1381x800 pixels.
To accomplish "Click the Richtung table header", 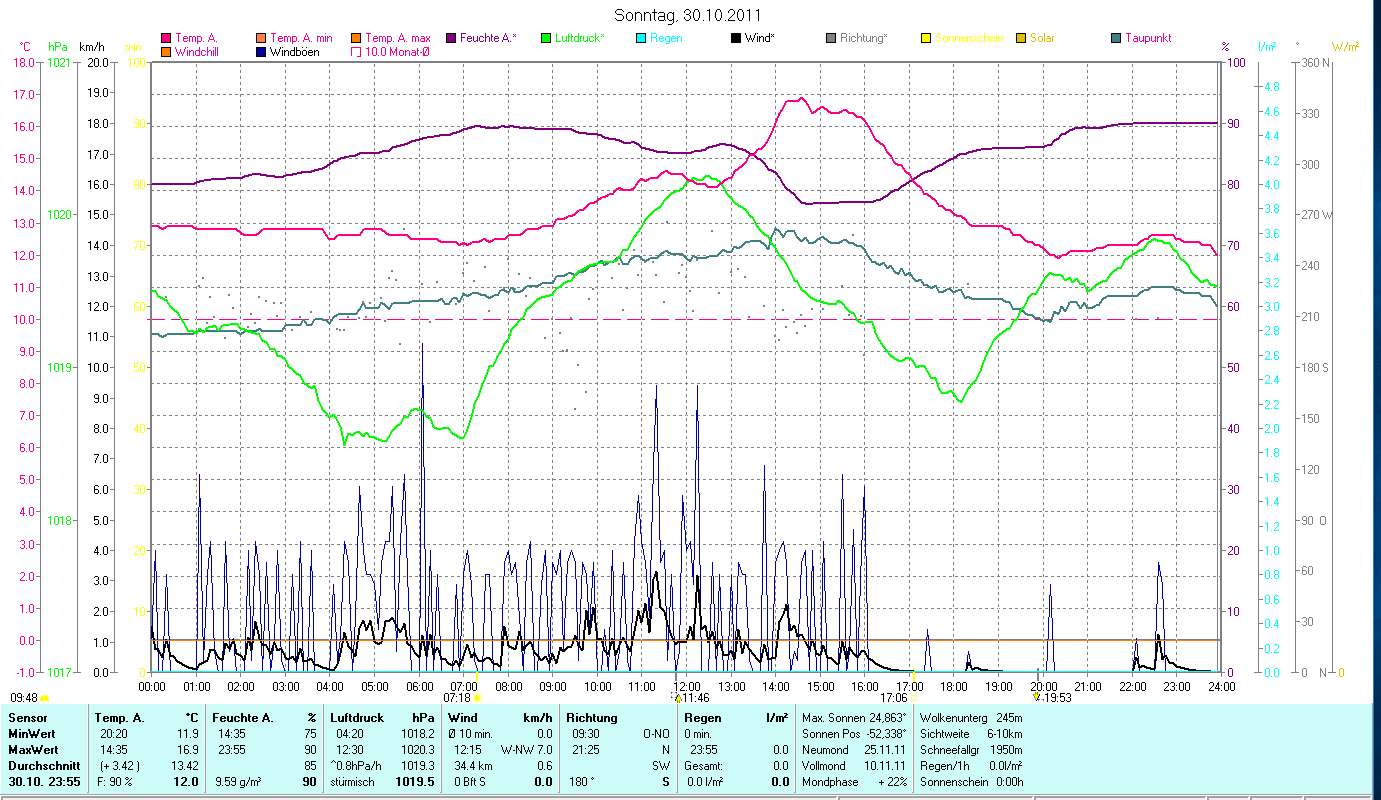I will pos(592,718).
